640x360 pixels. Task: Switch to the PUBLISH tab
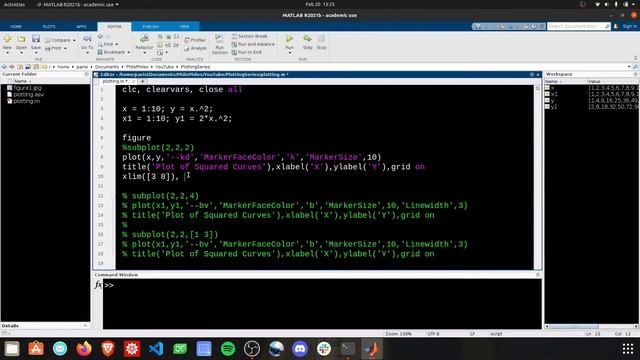(x=151, y=27)
